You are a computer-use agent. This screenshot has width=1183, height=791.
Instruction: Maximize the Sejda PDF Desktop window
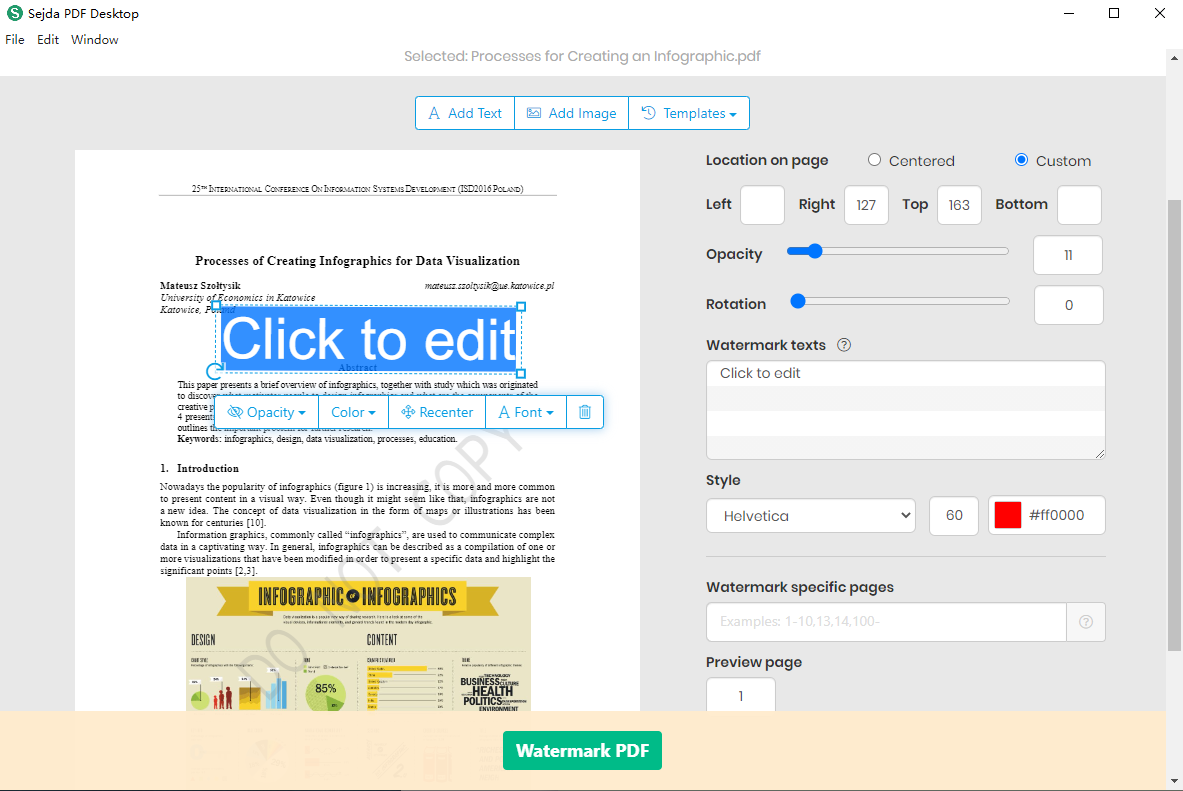(x=1114, y=13)
